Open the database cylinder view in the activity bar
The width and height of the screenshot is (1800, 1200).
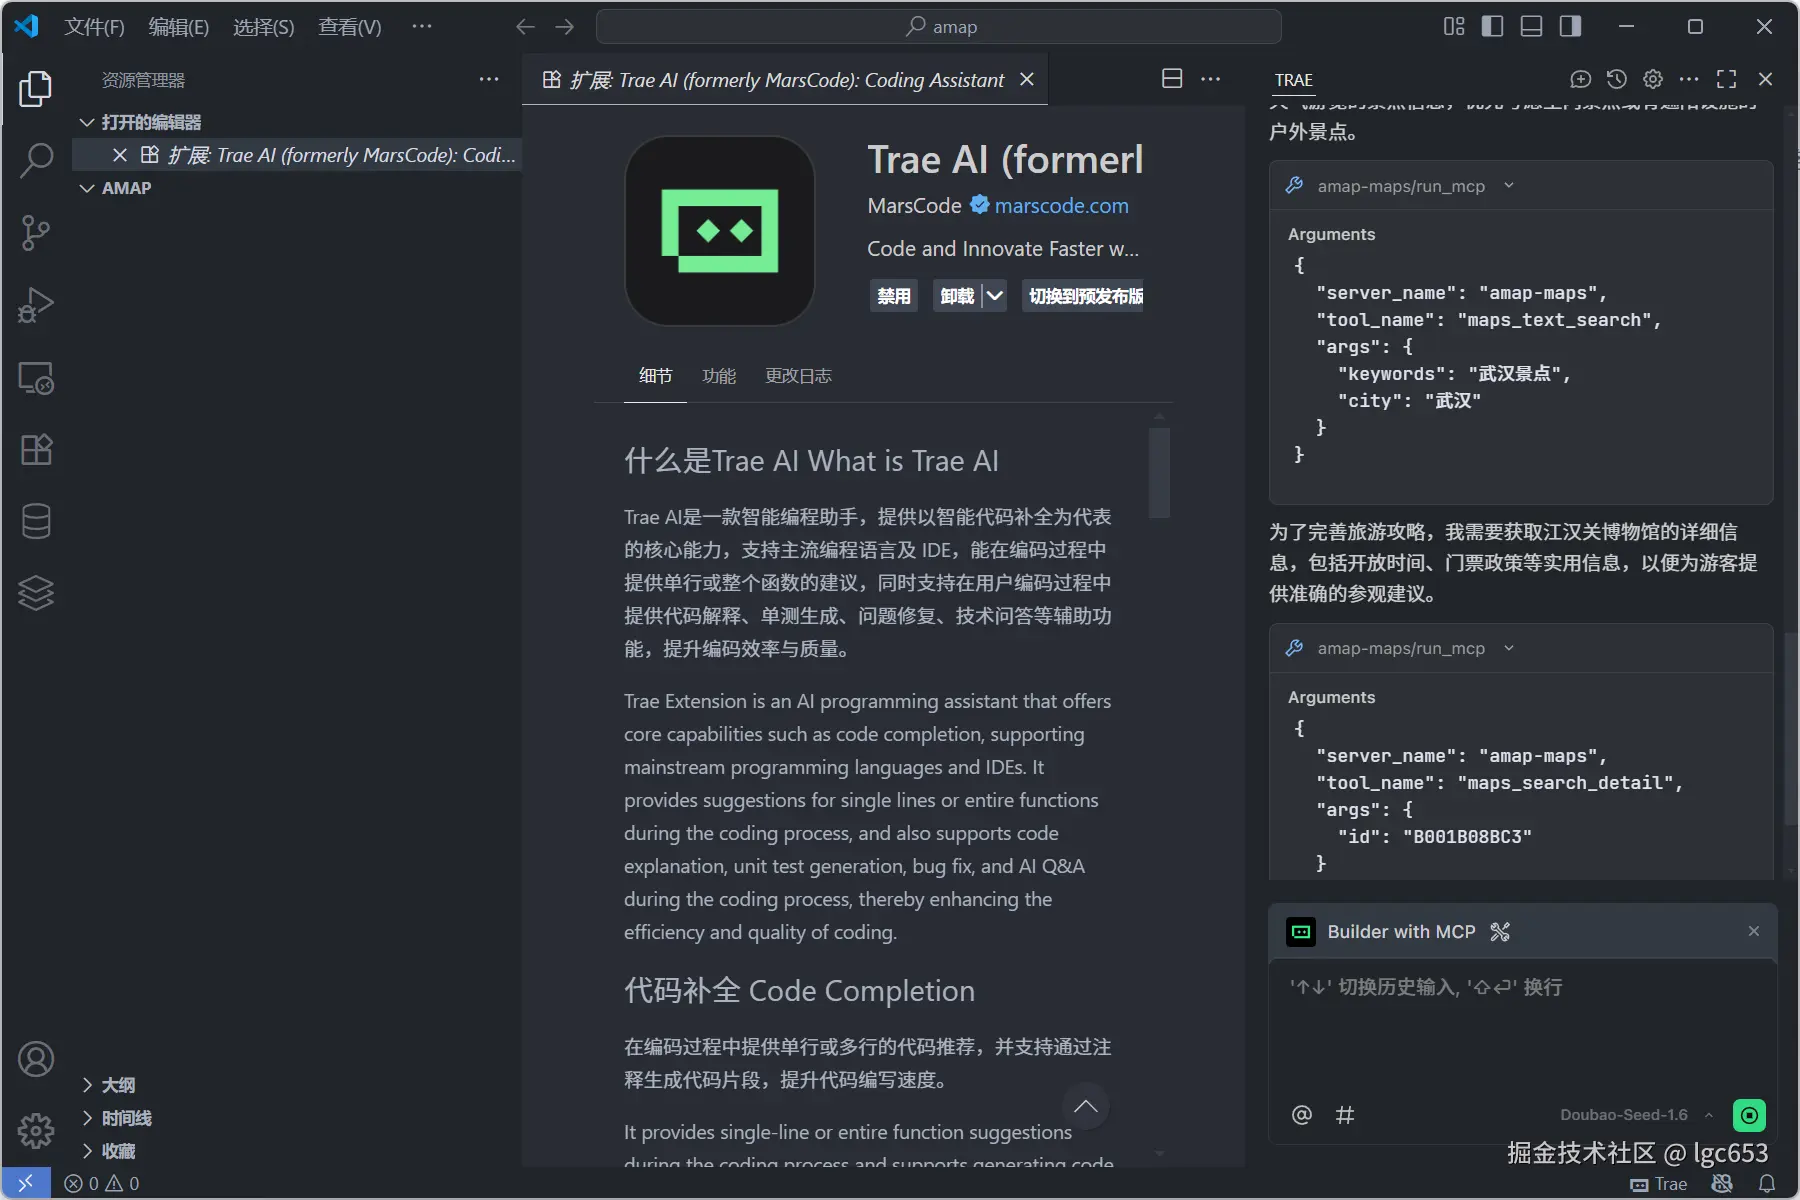click(36, 521)
